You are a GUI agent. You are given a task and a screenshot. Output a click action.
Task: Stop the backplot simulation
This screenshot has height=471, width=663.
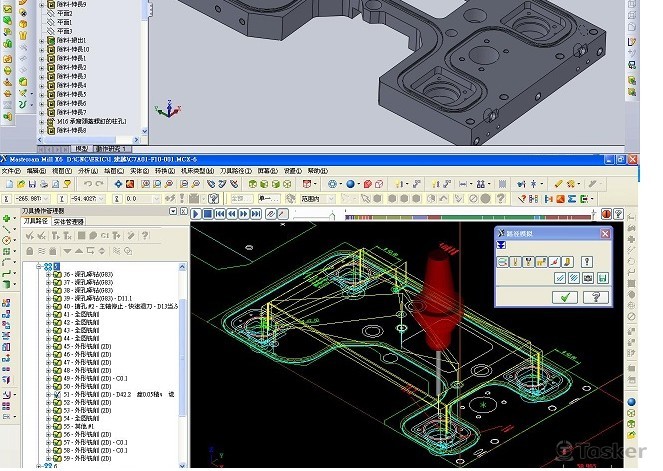(x=208, y=214)
